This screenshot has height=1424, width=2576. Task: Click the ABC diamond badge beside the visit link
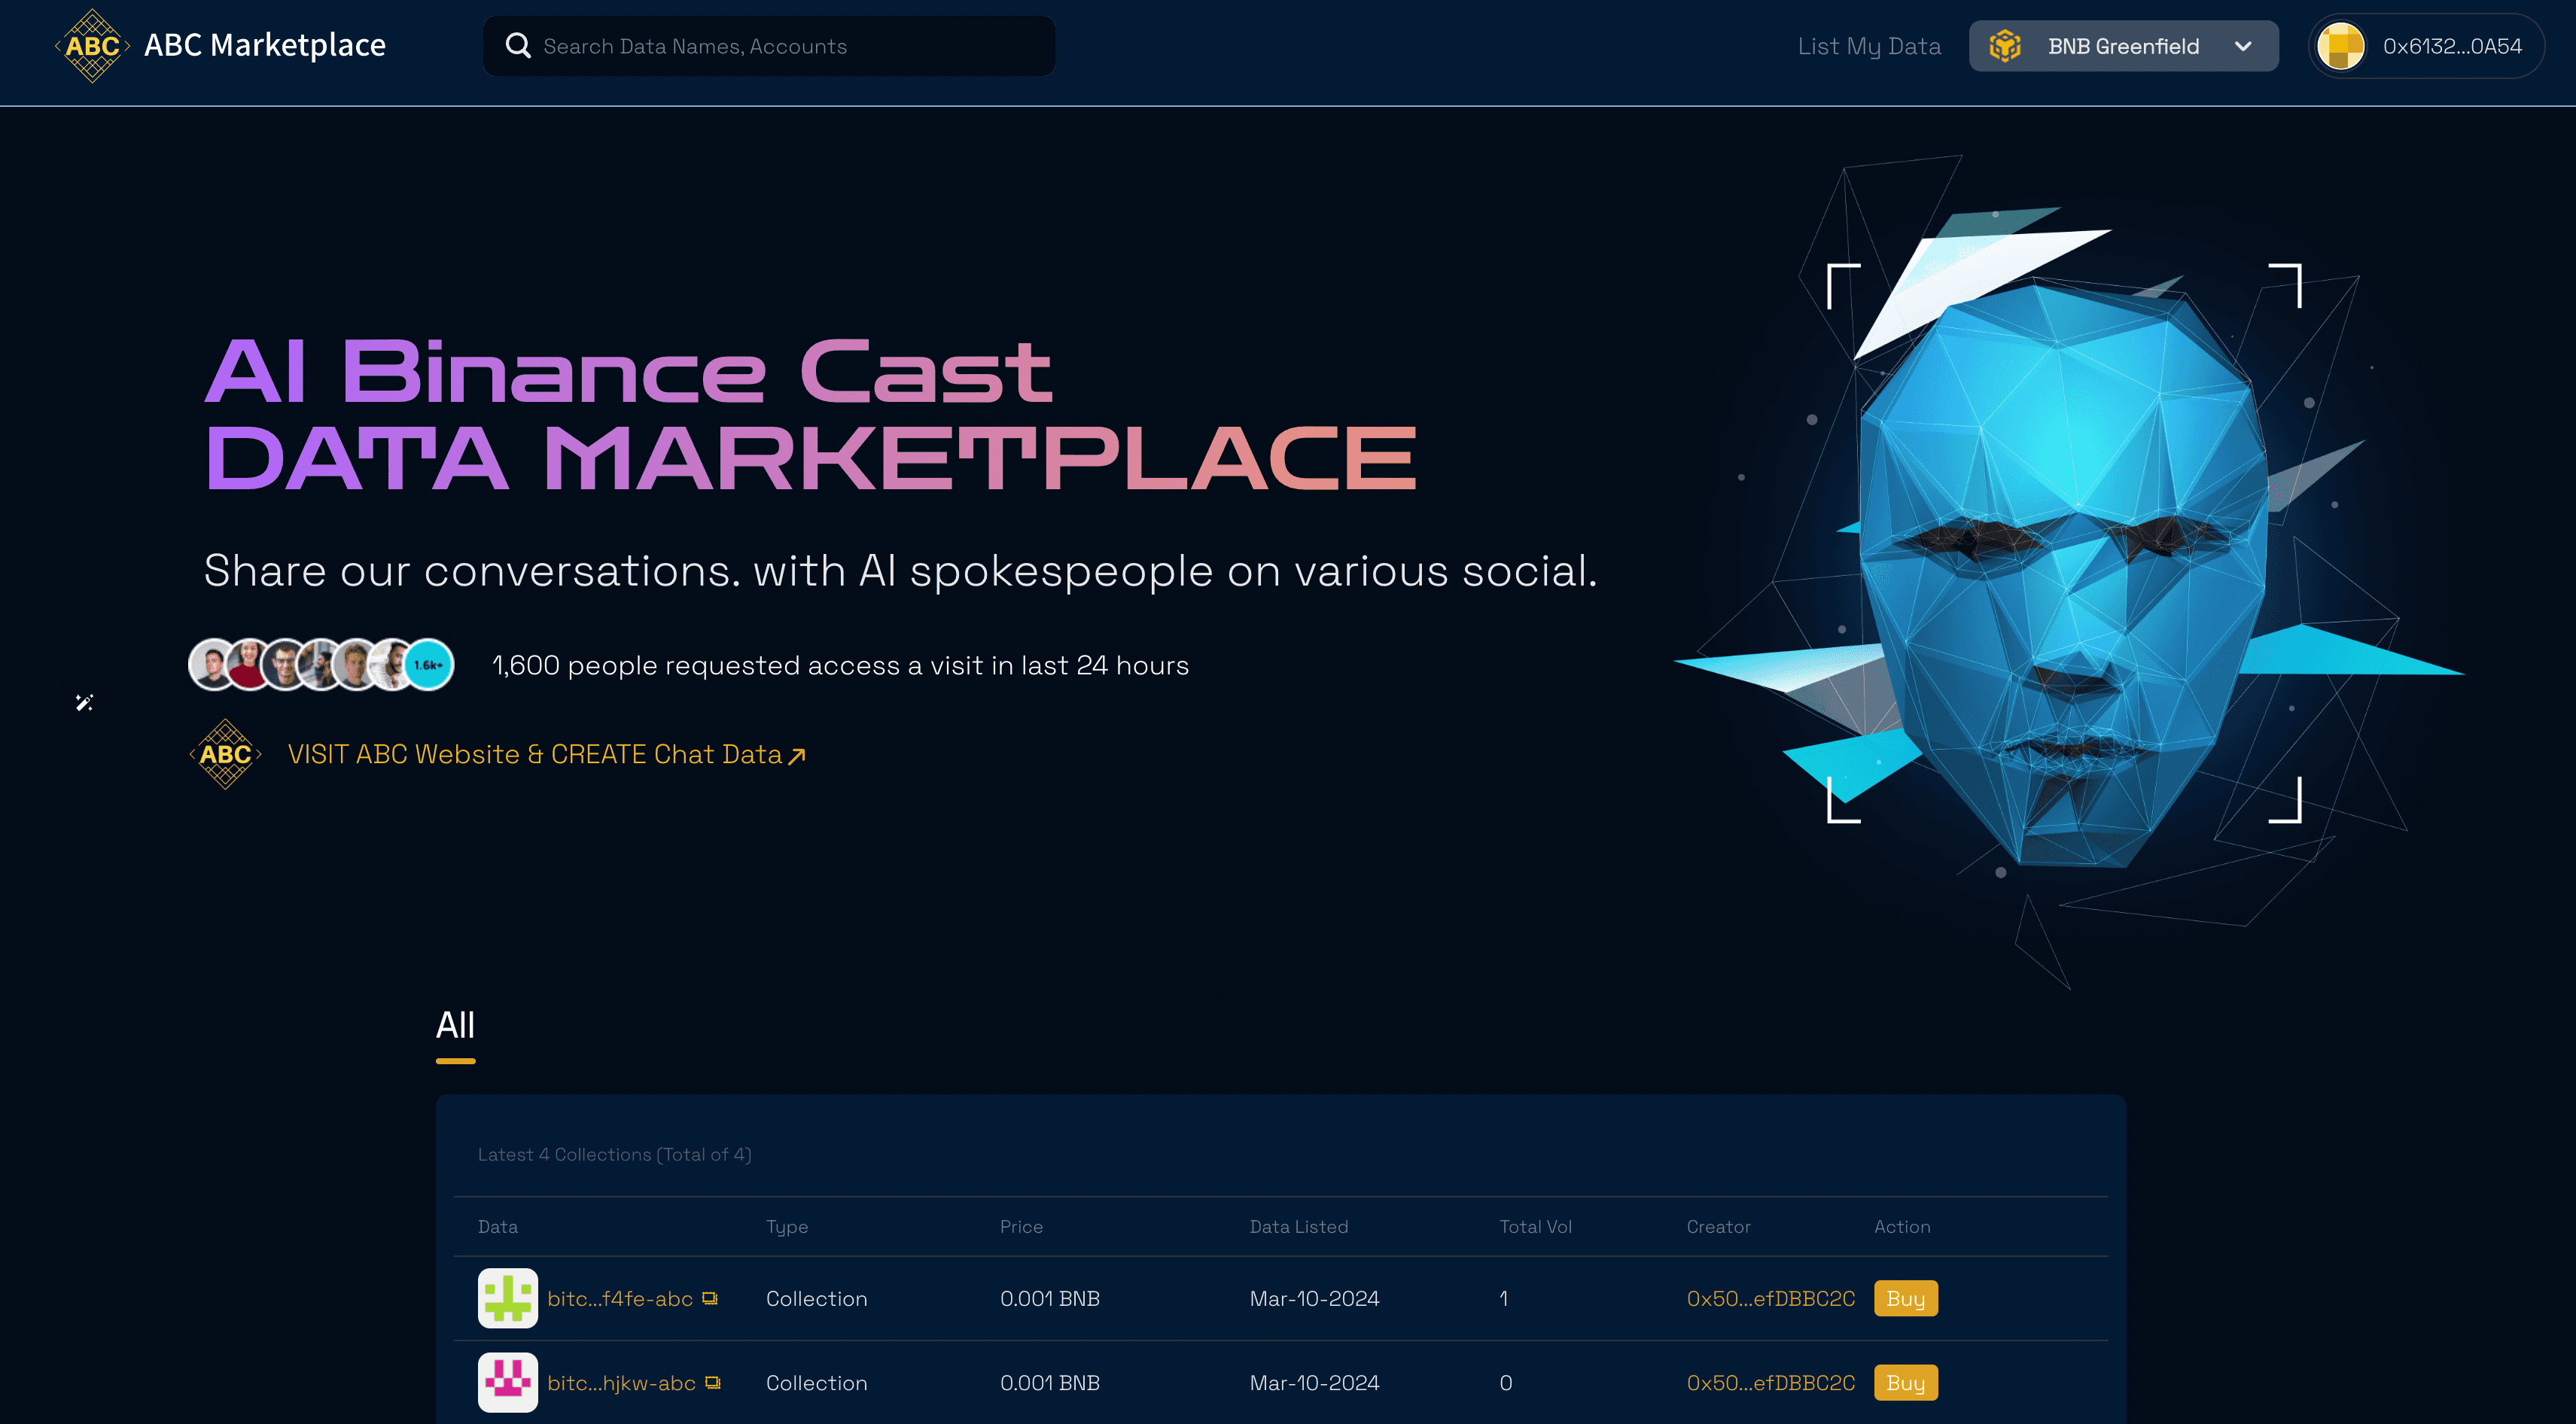click(226, 754)
